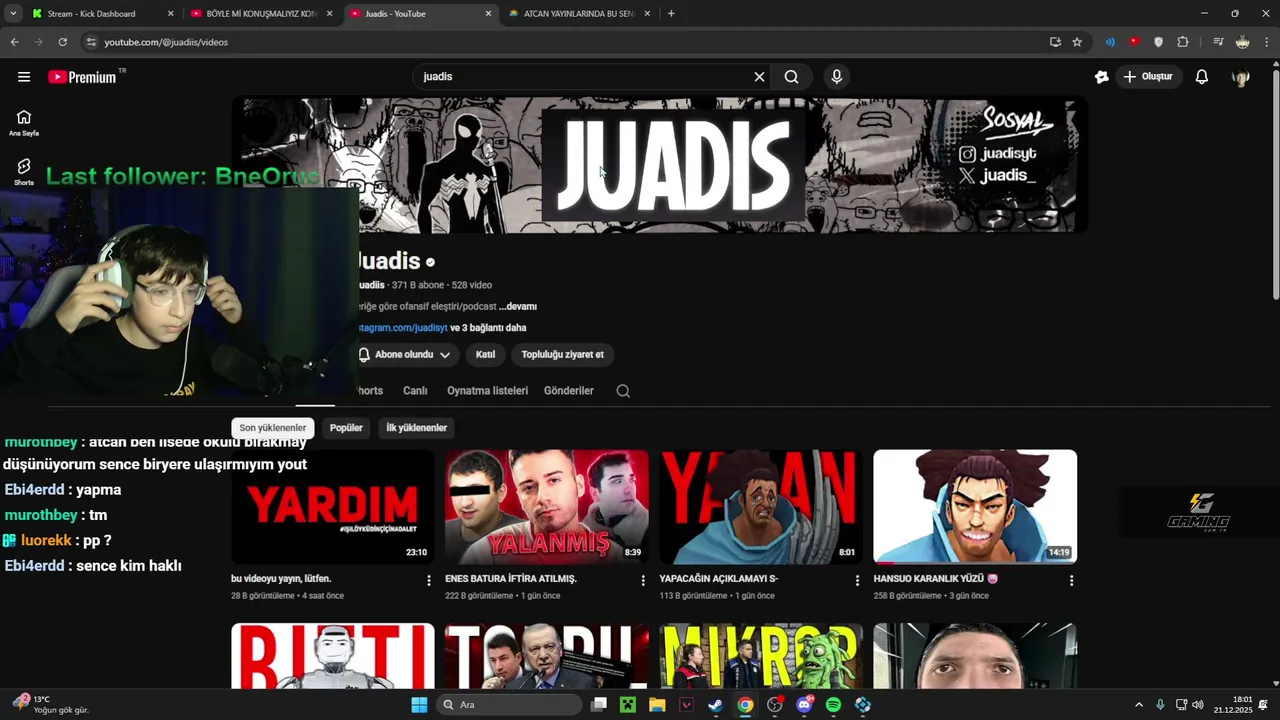Open the YouTube hamburger guide menu
This screenshot has height=720, width=1280.
tap(24, 77)
